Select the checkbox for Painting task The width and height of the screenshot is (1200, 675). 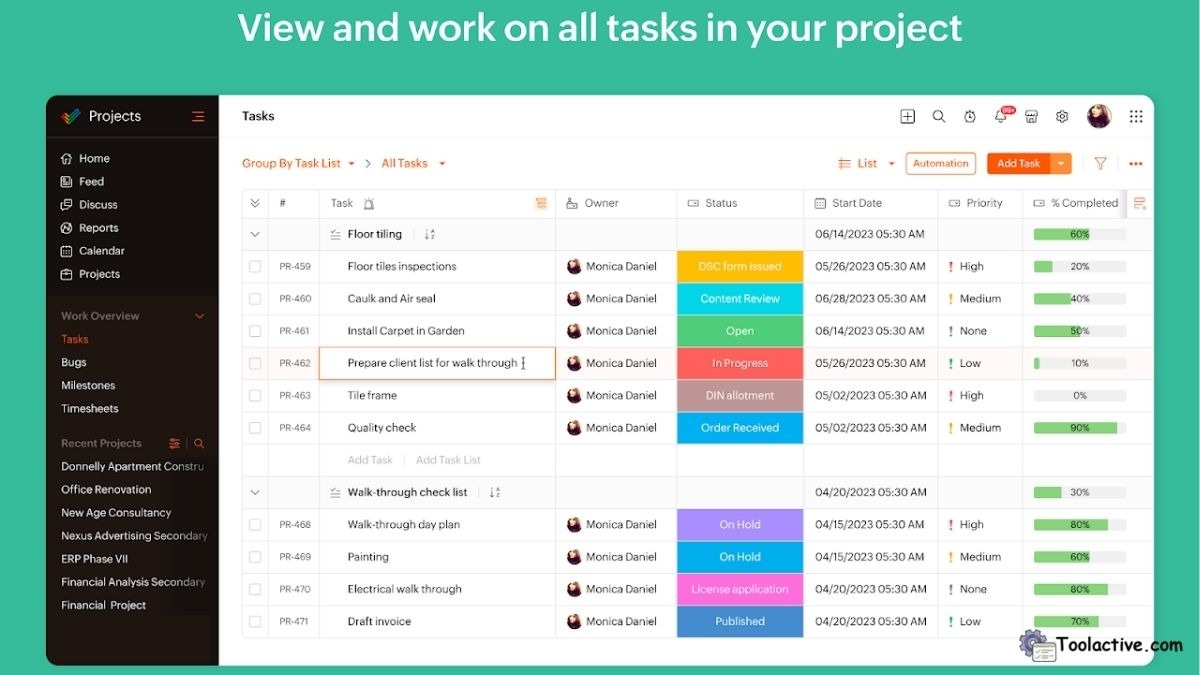(x=255, y=557)
